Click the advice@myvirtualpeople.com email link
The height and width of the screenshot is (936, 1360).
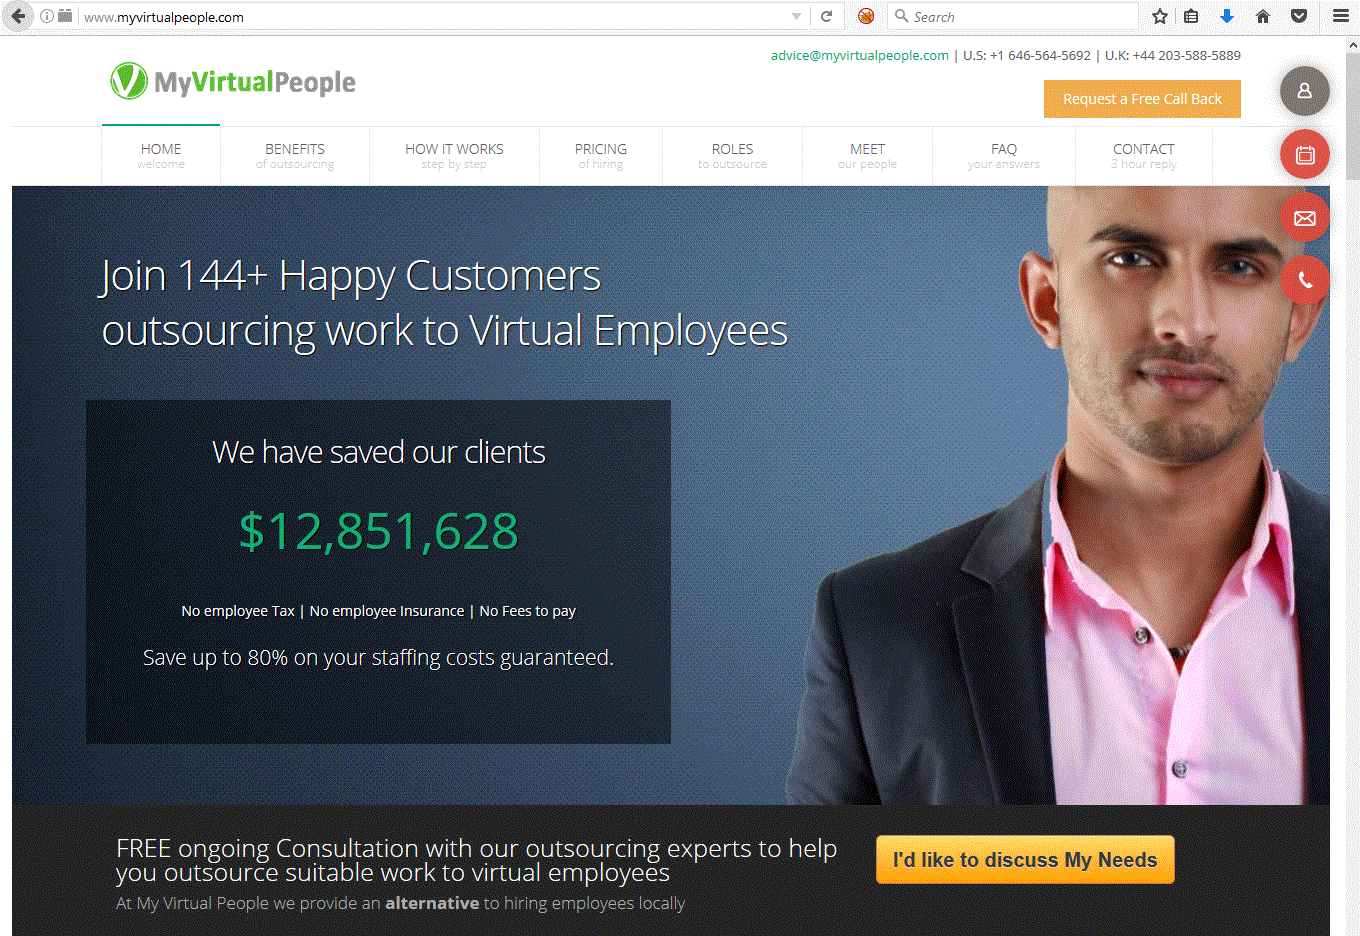click(x=859, y=56)
